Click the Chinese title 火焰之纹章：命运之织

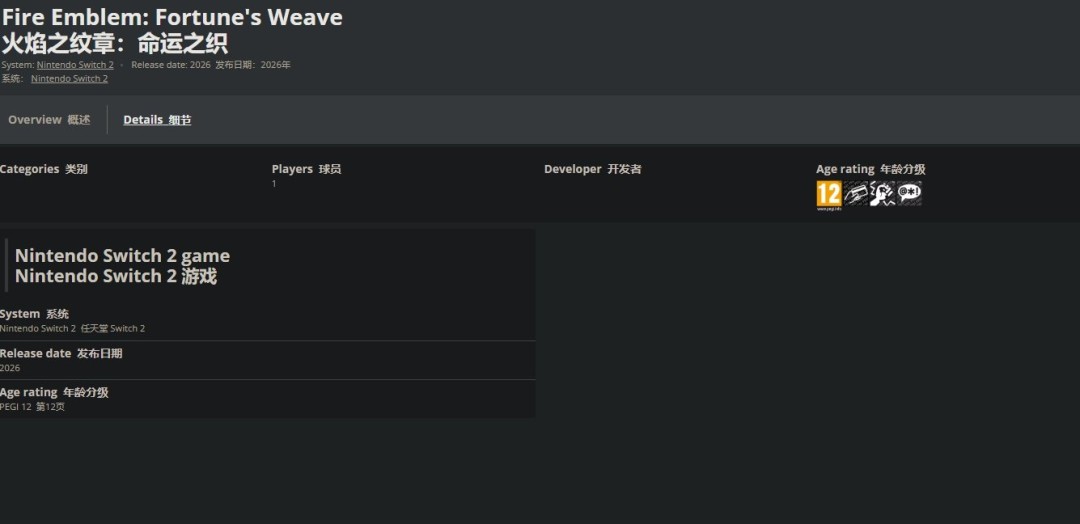click(114, 44)
